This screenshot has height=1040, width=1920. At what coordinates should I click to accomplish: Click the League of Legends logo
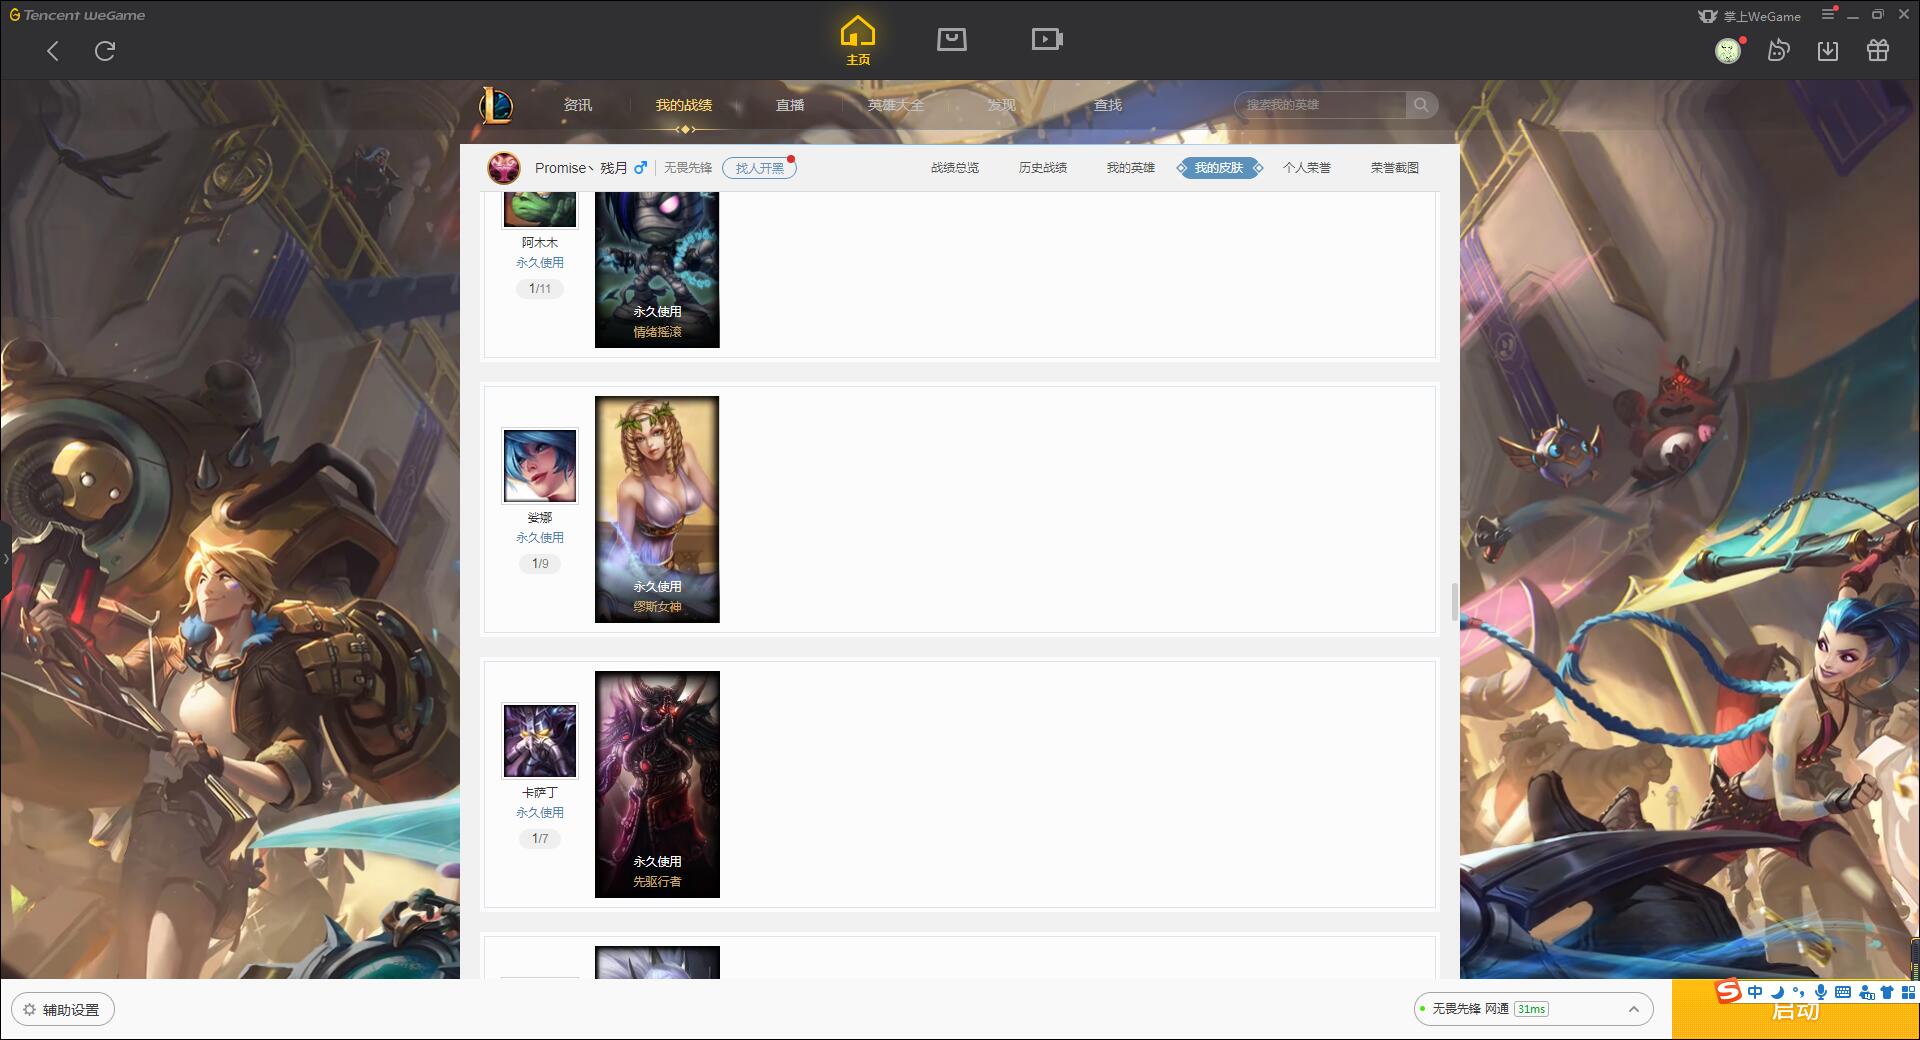pyautogui.click(x=496, y=105)
